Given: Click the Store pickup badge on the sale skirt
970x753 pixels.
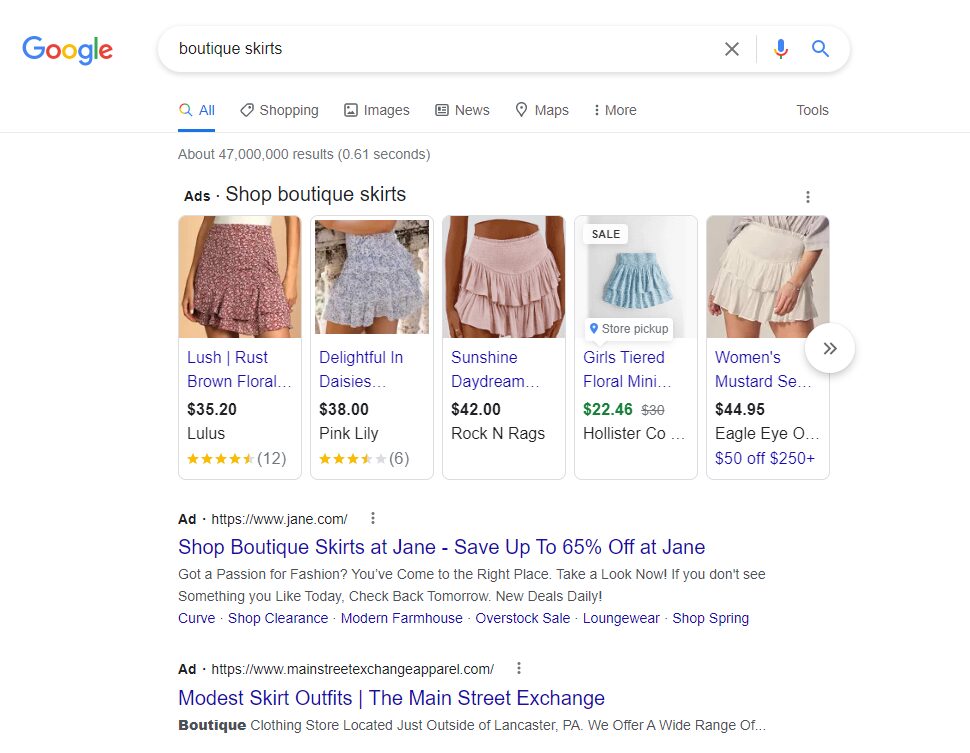Looking at the screenshot, I should click(x=628, y=328).
